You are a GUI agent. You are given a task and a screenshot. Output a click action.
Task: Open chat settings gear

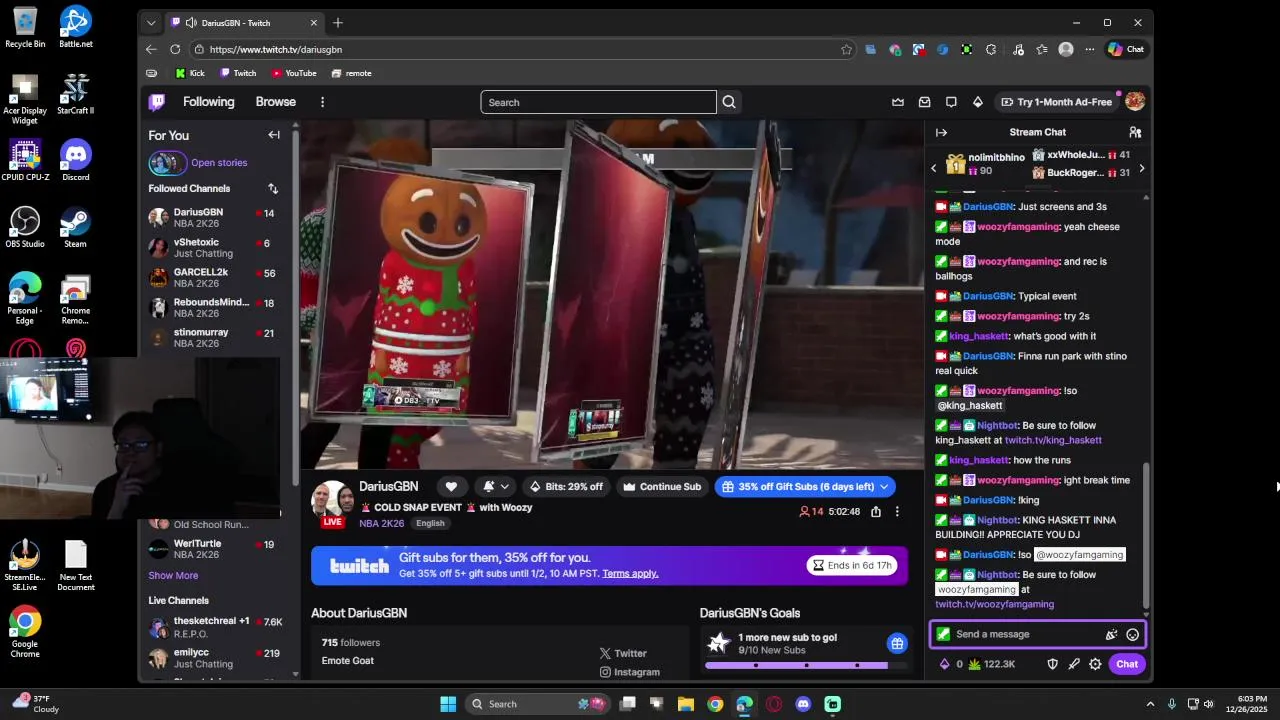coord(1095,664)
